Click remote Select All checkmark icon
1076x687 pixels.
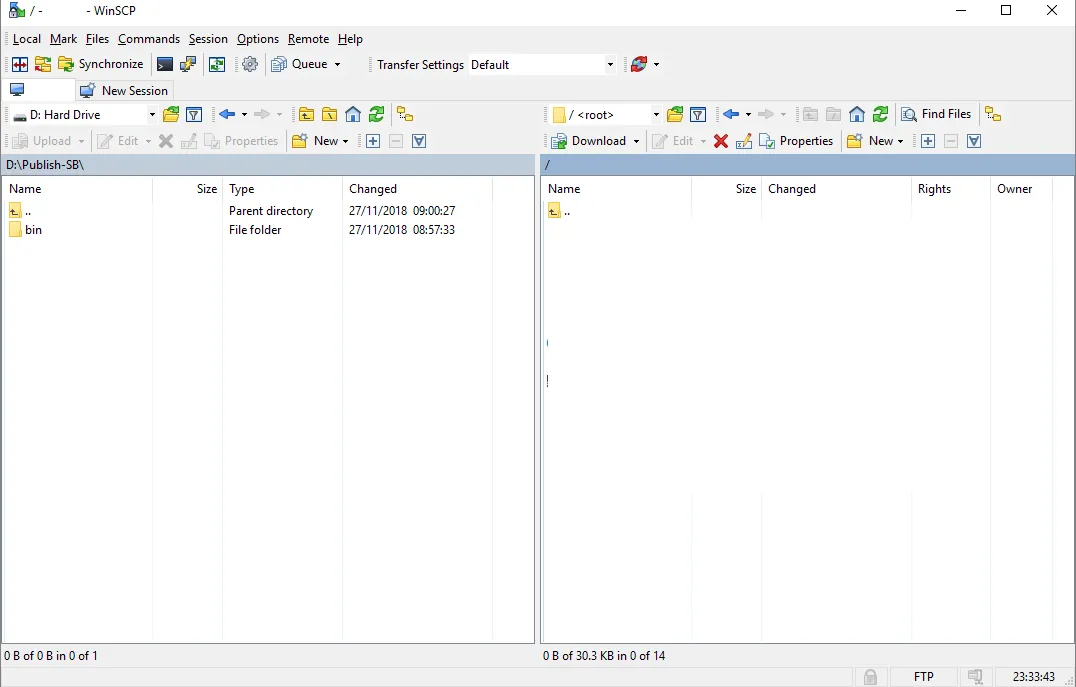[x=974, y=141]
